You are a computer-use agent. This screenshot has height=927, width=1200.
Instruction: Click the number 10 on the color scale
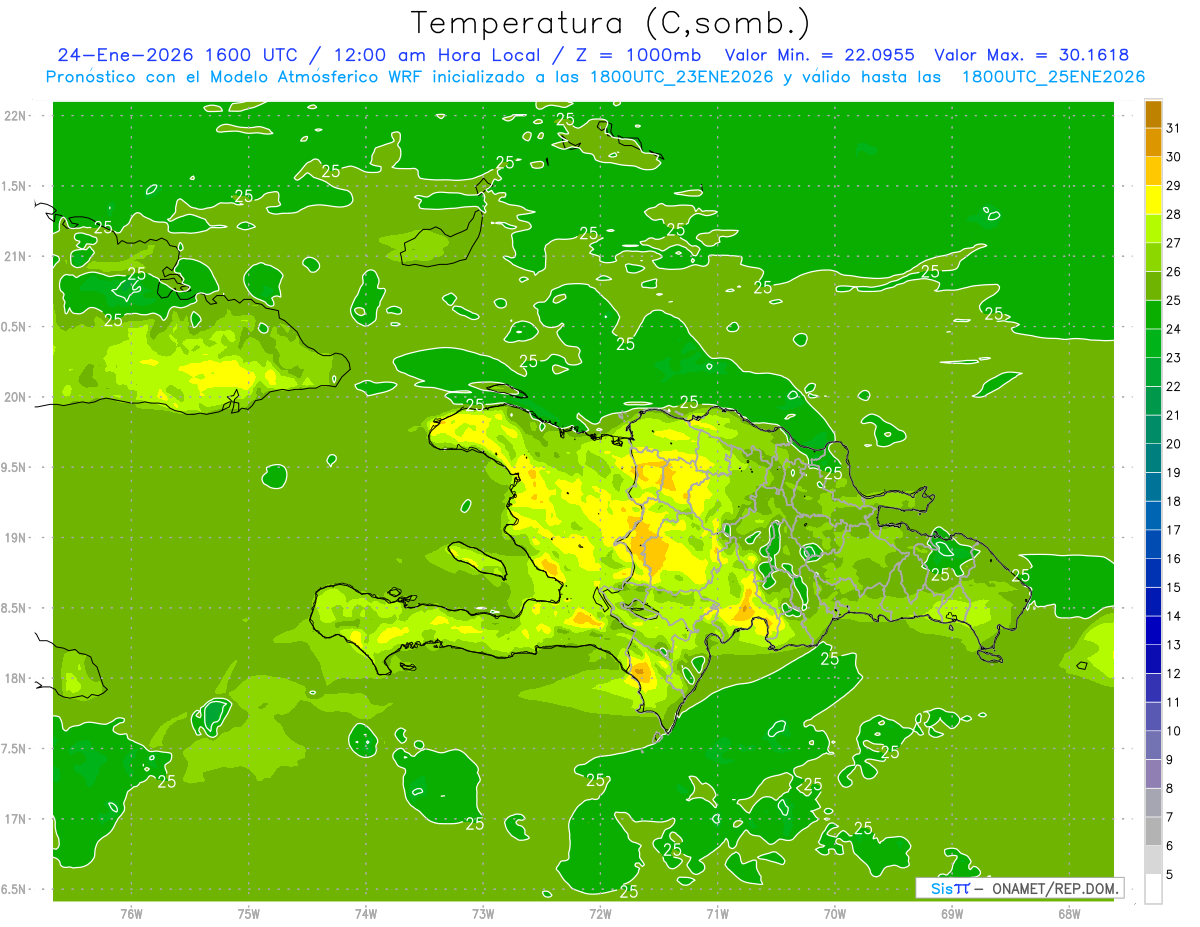(1174, 731)
